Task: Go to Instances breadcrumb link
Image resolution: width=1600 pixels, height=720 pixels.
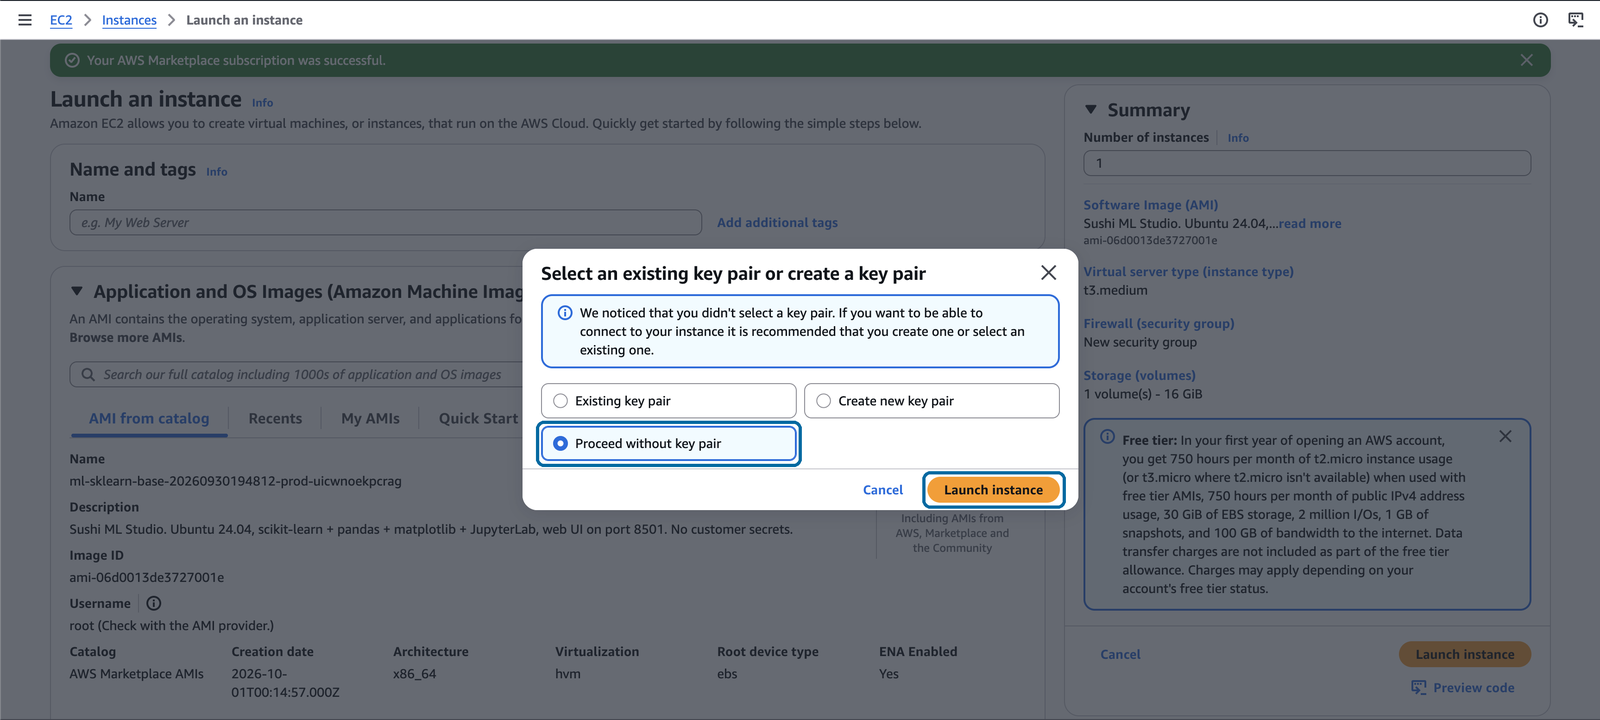Action: (129, 20)
